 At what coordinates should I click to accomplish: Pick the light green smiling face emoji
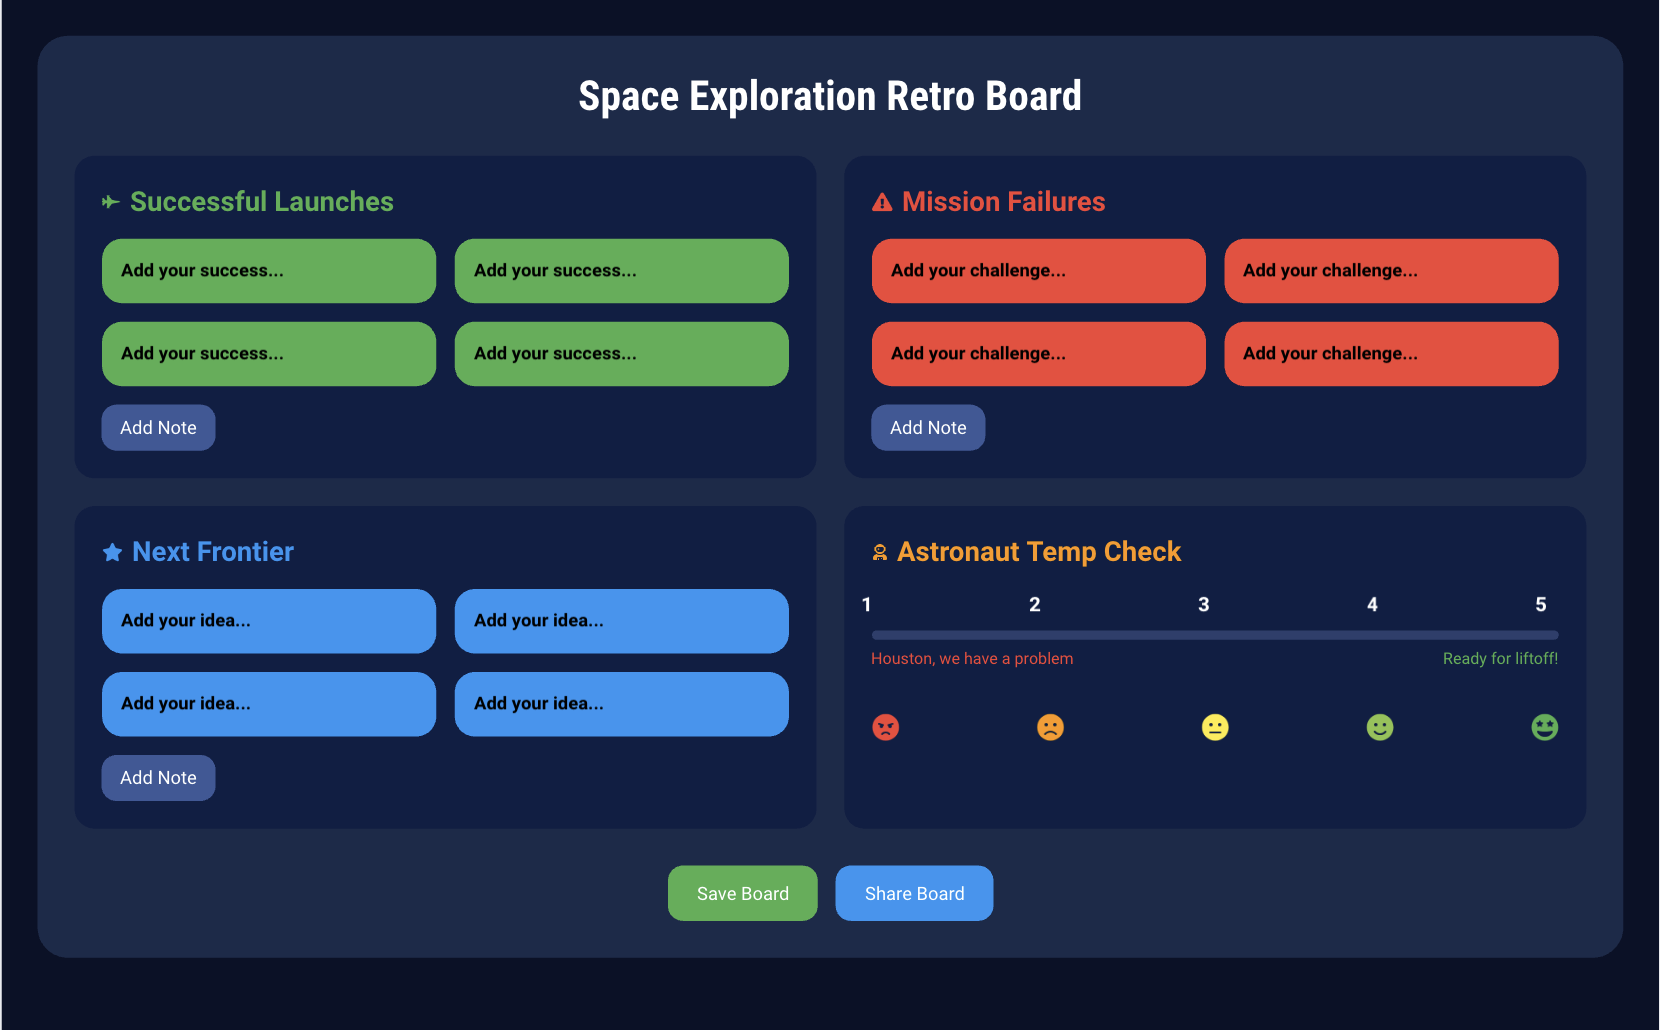click(x=1380, y=727)
